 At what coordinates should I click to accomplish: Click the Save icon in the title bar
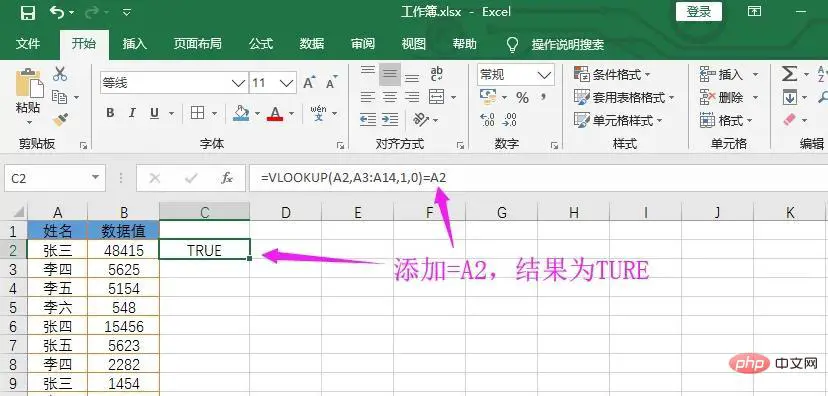[27, 13]
